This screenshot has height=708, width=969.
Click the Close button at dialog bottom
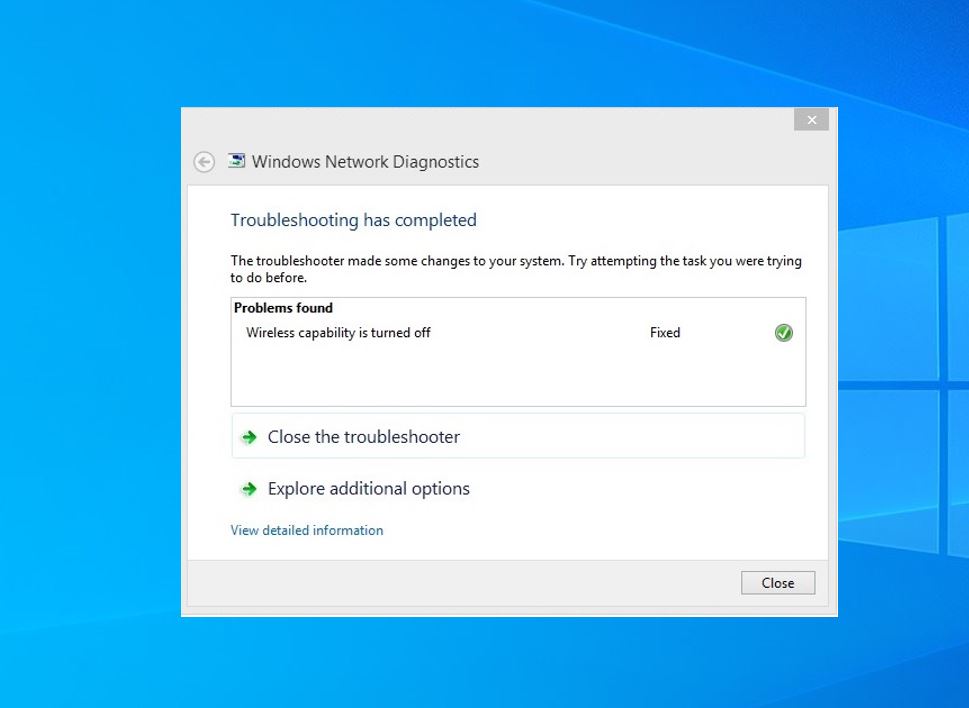click(778, 583)
